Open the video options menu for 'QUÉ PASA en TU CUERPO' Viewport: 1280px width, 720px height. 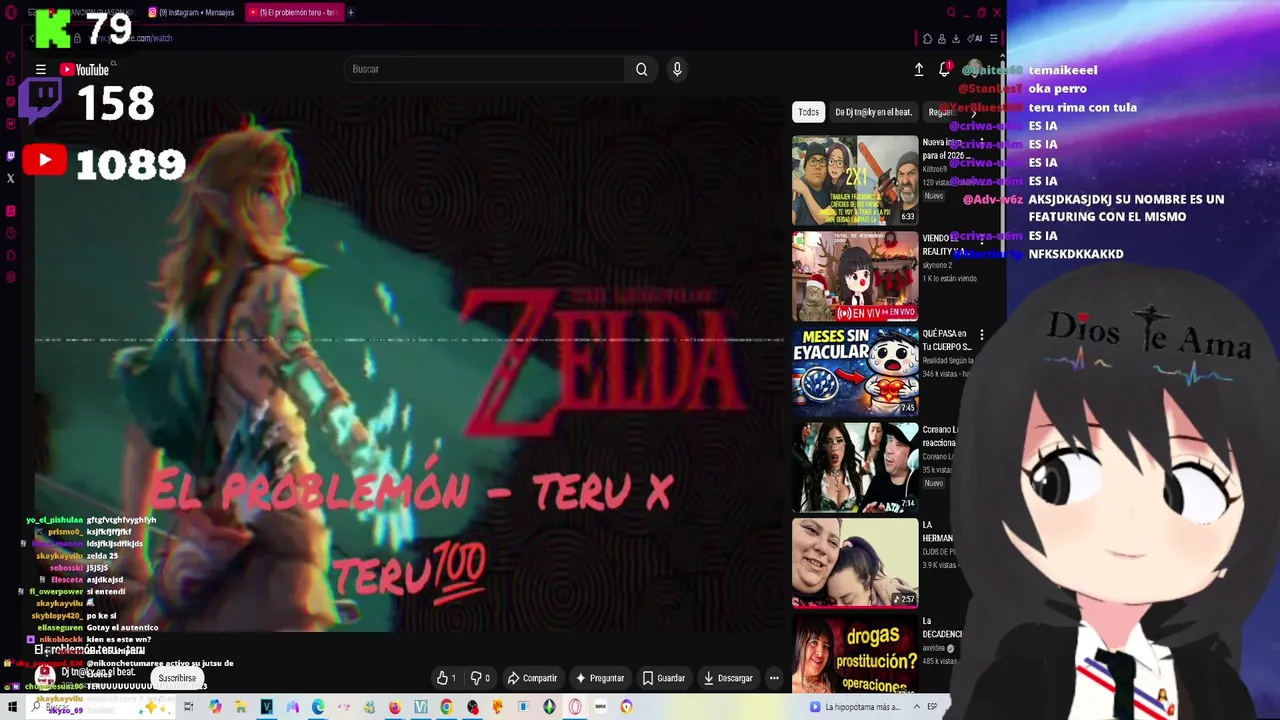point(982,335)
